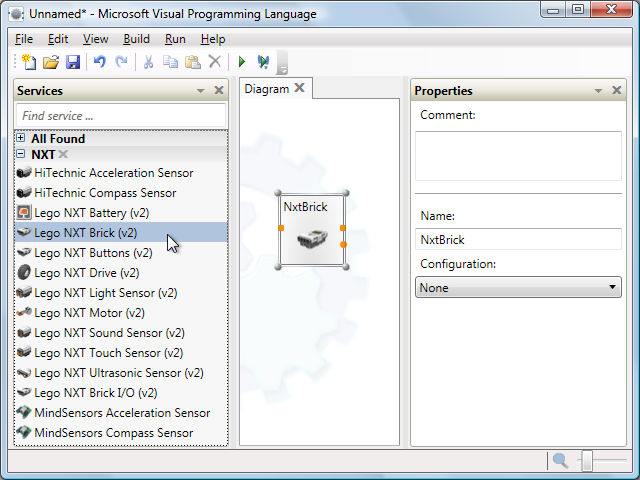Click the MindSensors Compass Sensor icon
Viewport: 640px width, 480px height.
[x=24, y=432]
